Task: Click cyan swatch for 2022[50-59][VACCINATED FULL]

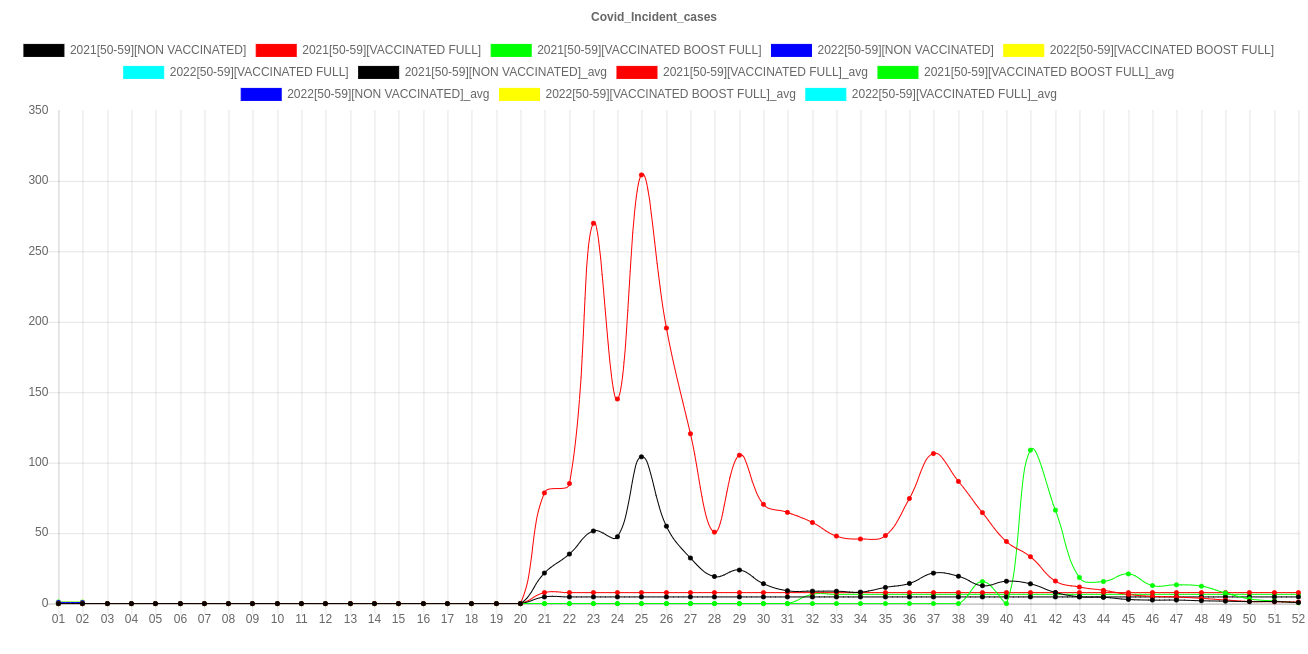Action: [x=144, y=72]
